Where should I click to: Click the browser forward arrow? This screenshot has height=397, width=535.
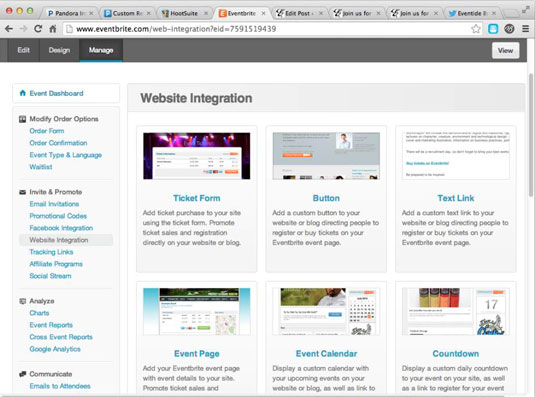[x=24, y=29]
